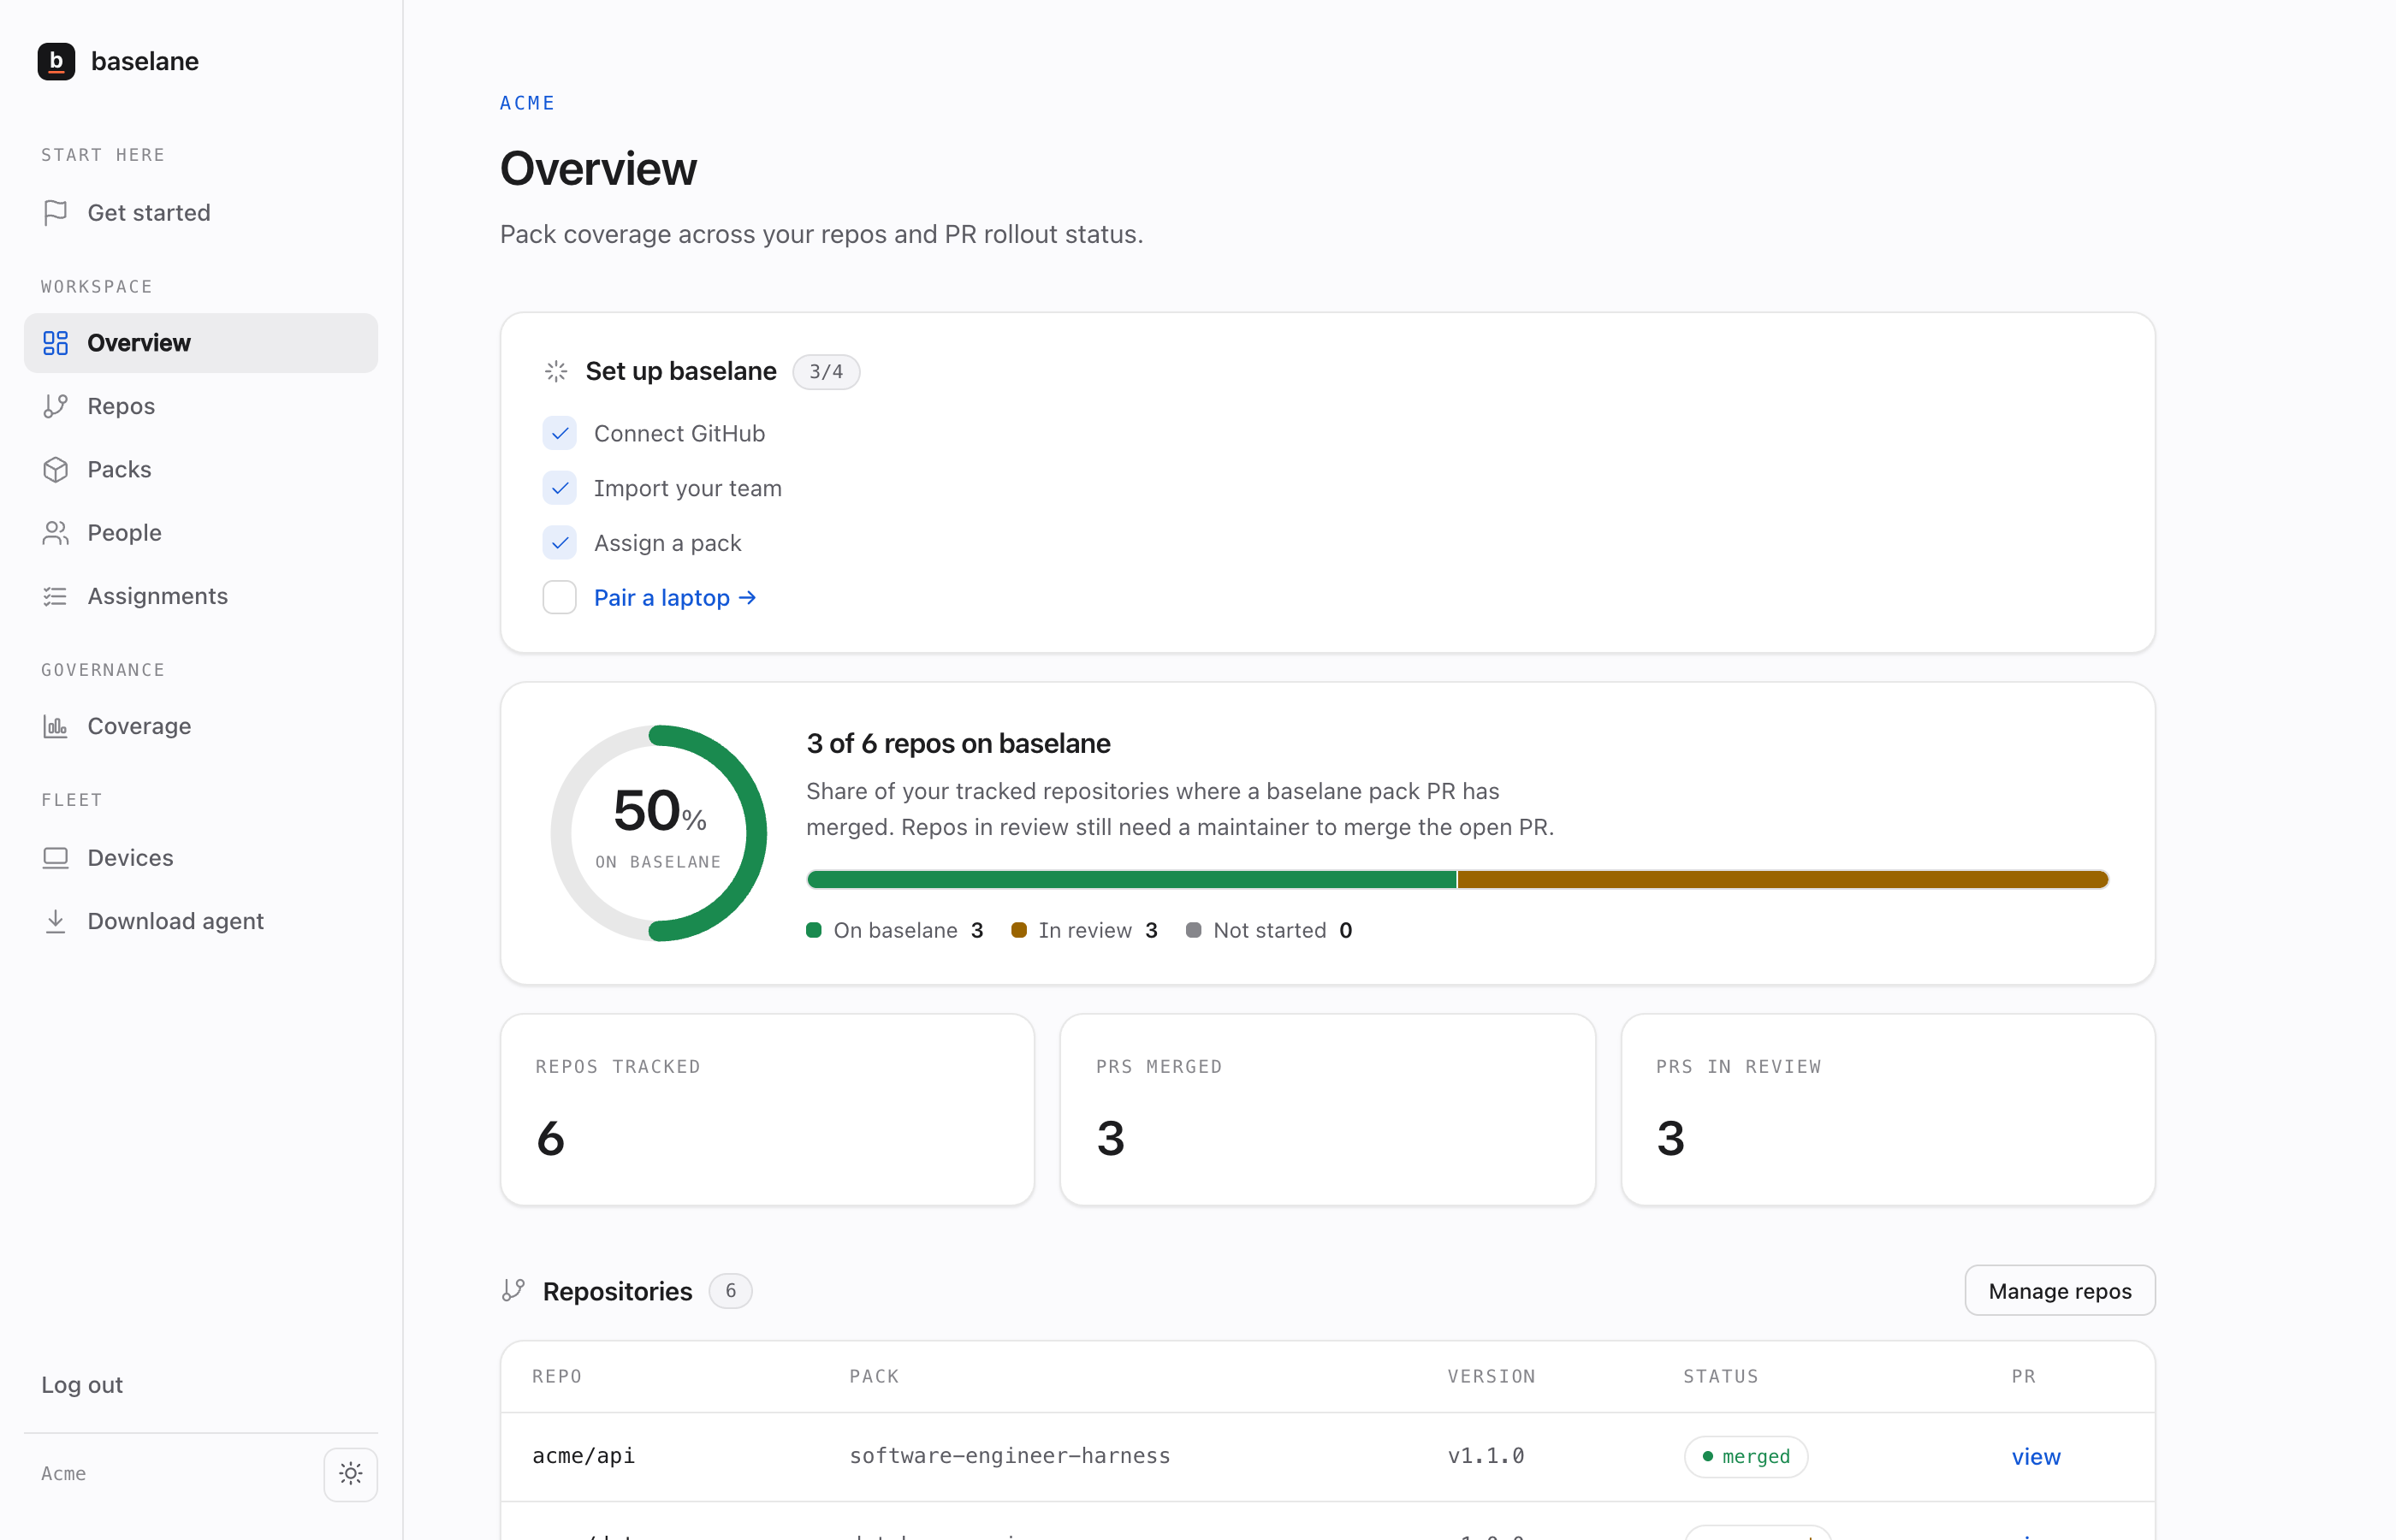Click the Packs box icon
The height and width of the screenshot is (1540, 2396).
pyautogui.click(x=56, y=469)
